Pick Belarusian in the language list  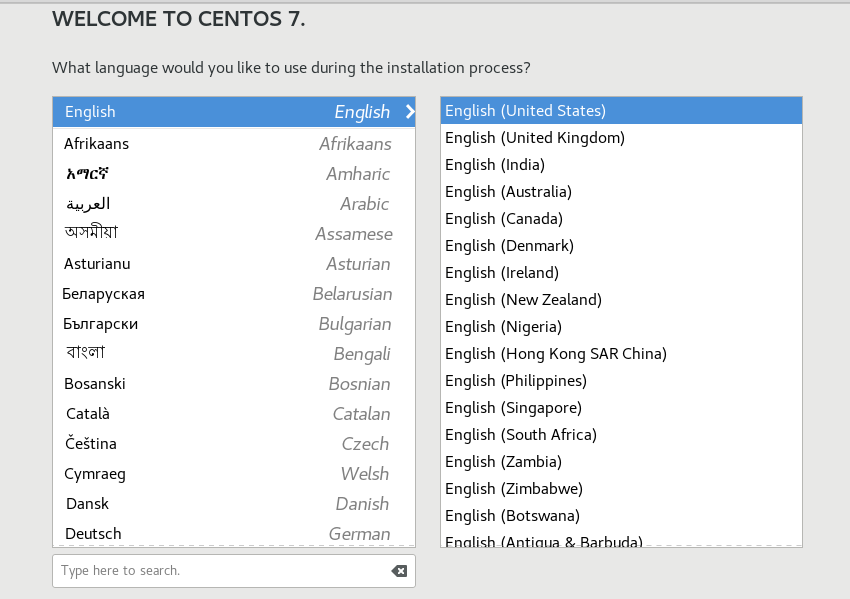point(233,294)
